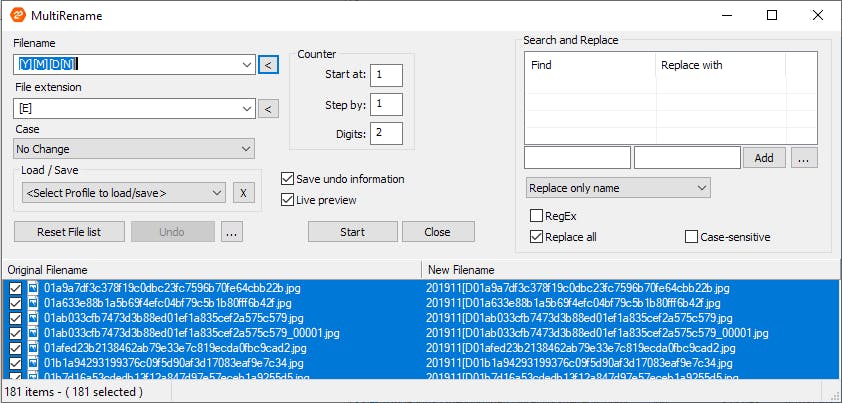Click the MultiRename app icon in title bar
The height and width of the screenshot is (403, 842).
(18, 16)
